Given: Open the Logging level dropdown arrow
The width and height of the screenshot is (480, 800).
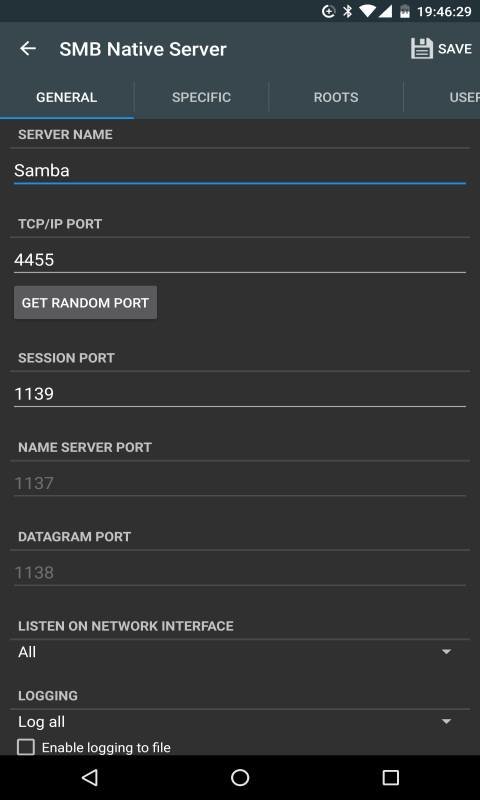Looking at the screenshot, I should point(446,721).
